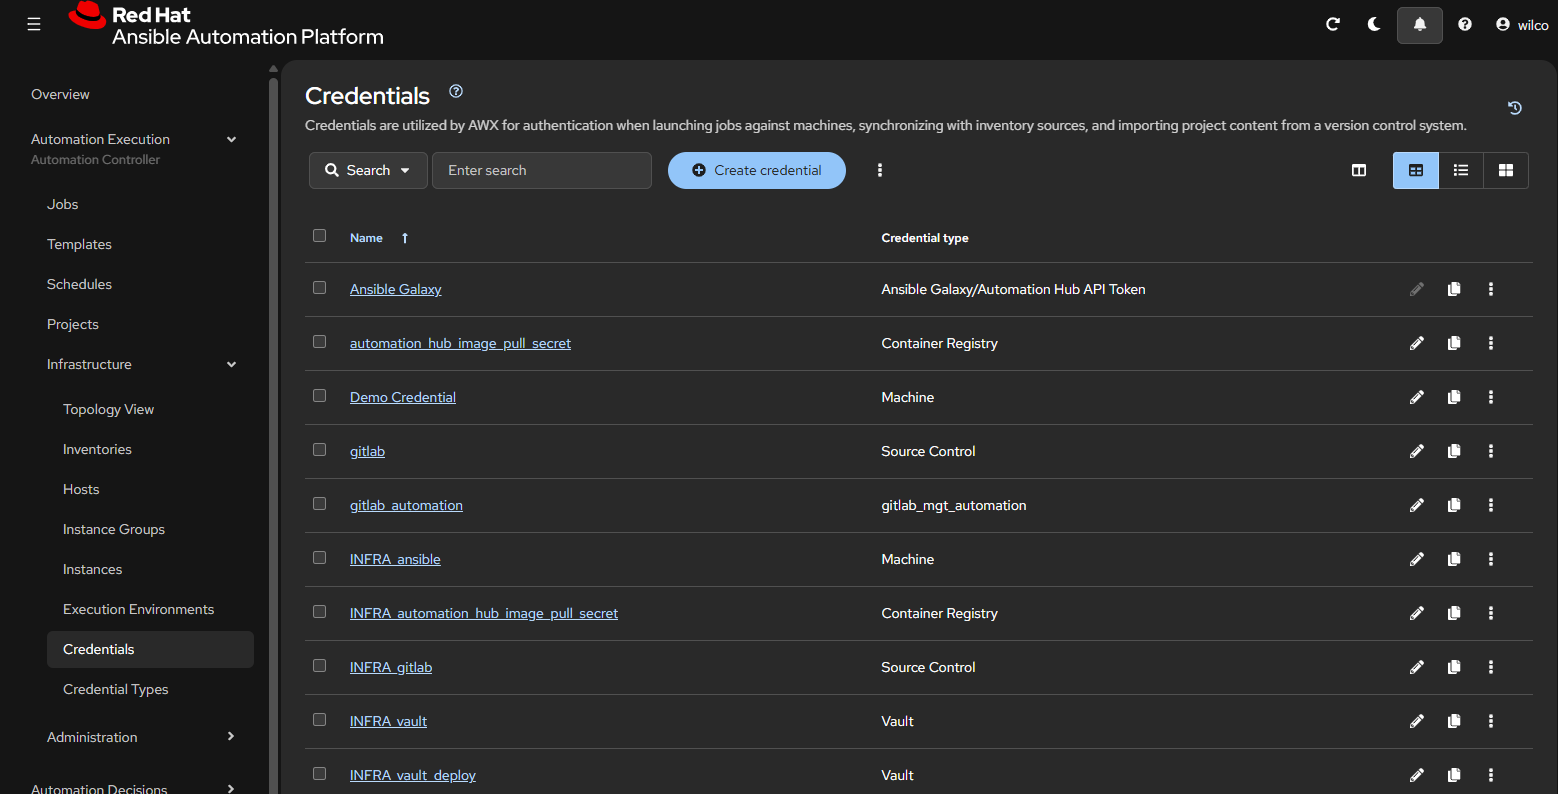Edit the Demo Credential using its pencil icon
Viewport: 1558px width, 794px height.
point(1417,397)
